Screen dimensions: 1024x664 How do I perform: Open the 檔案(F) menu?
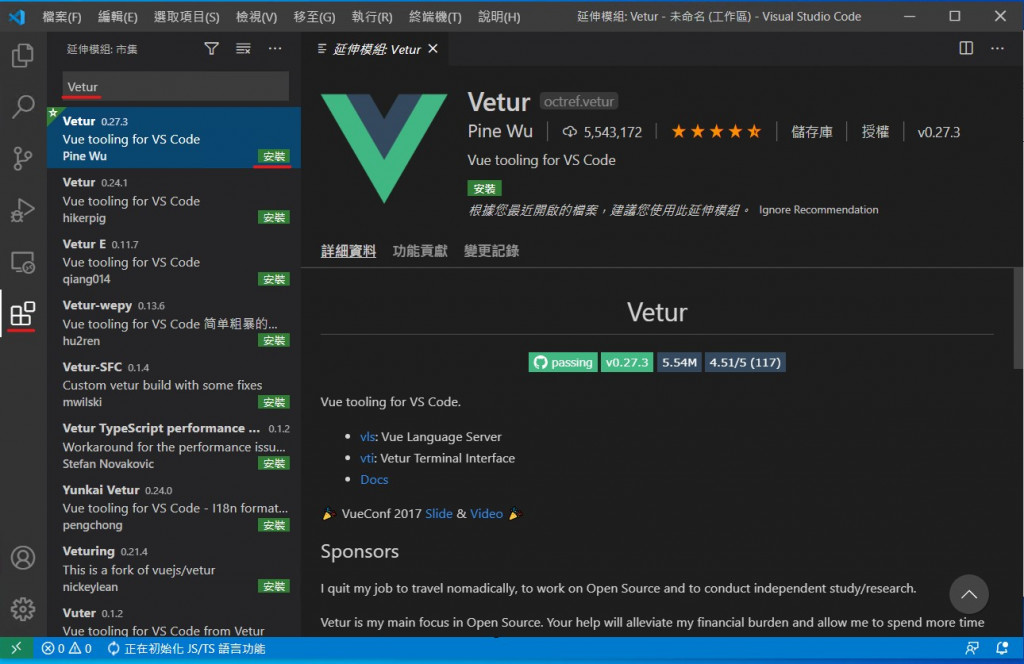pos(61,17)
